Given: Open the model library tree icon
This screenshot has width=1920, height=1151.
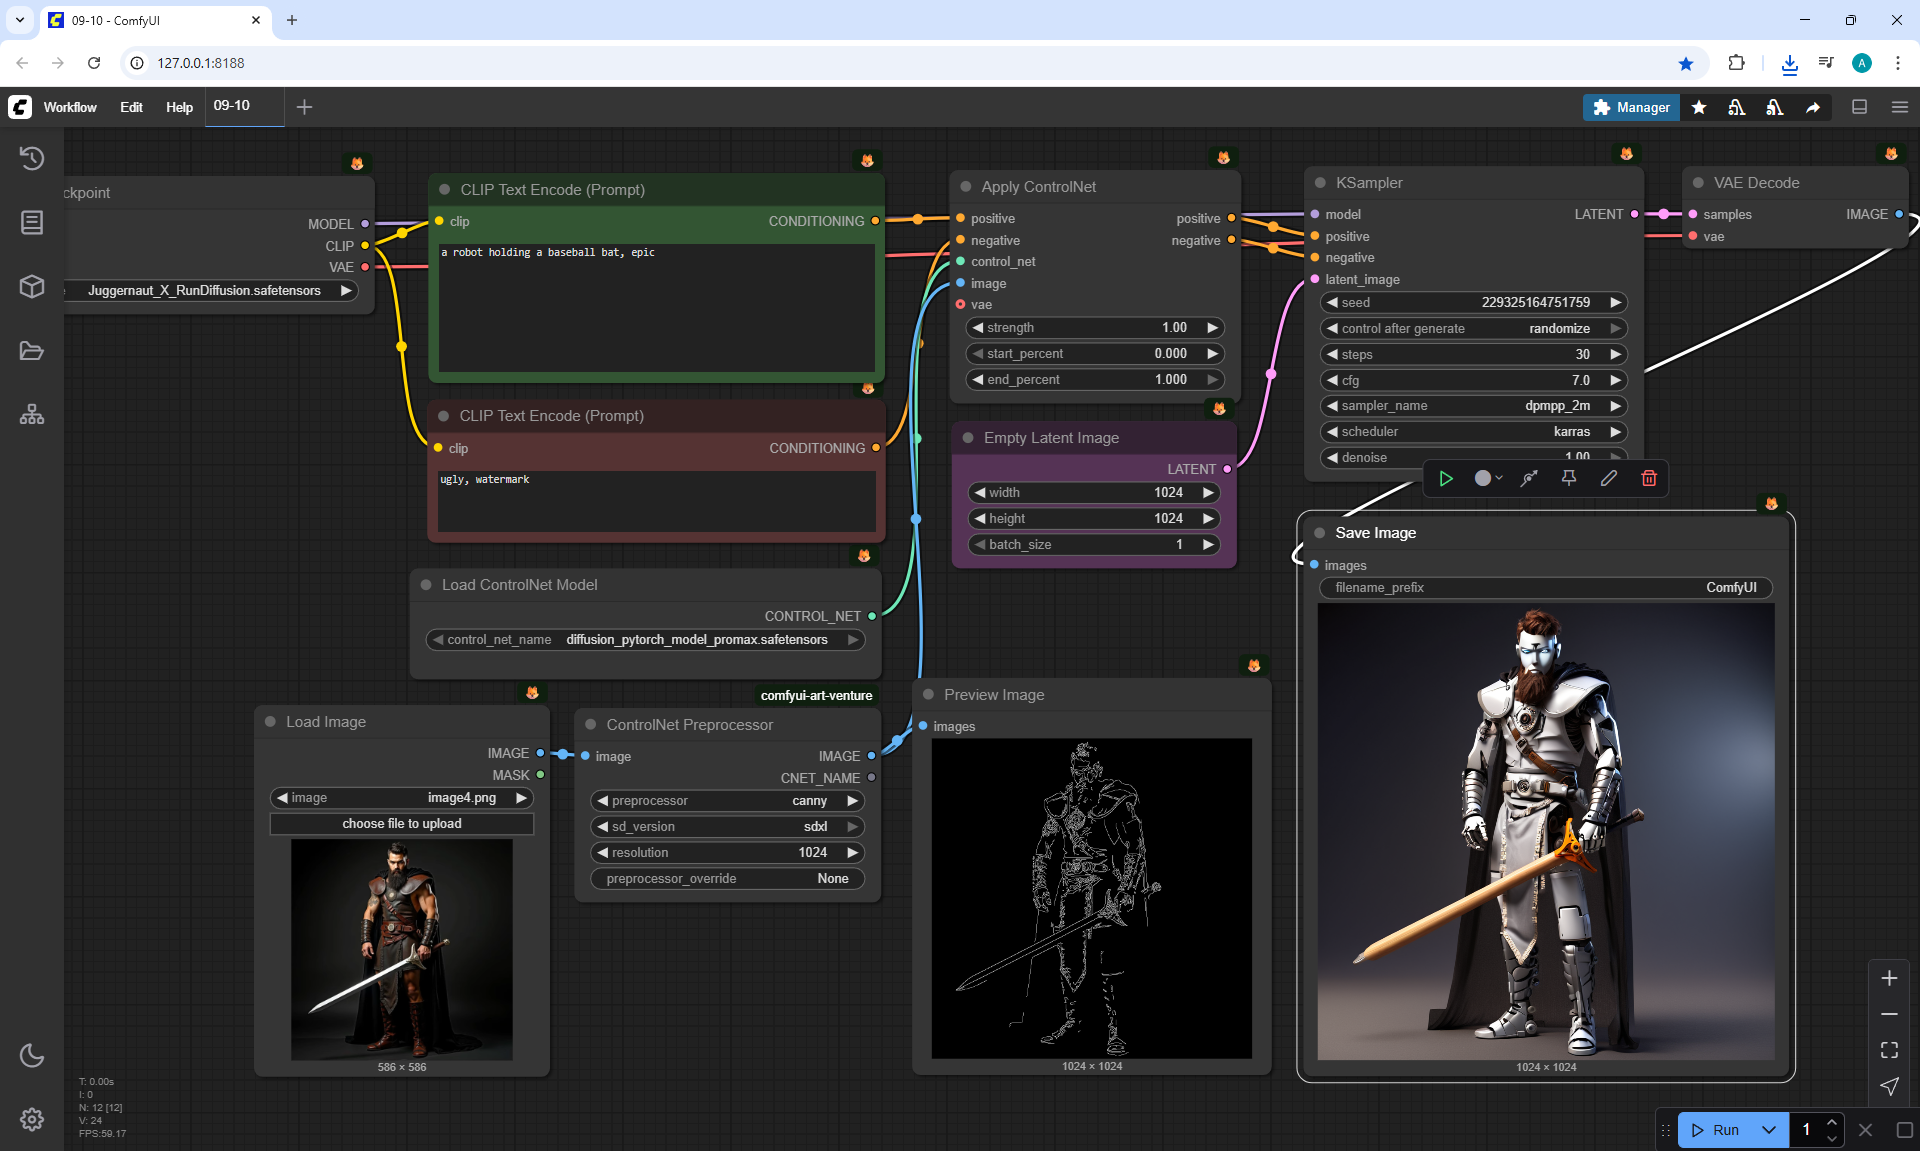Looking at the screenshot, I should [32, 414].
